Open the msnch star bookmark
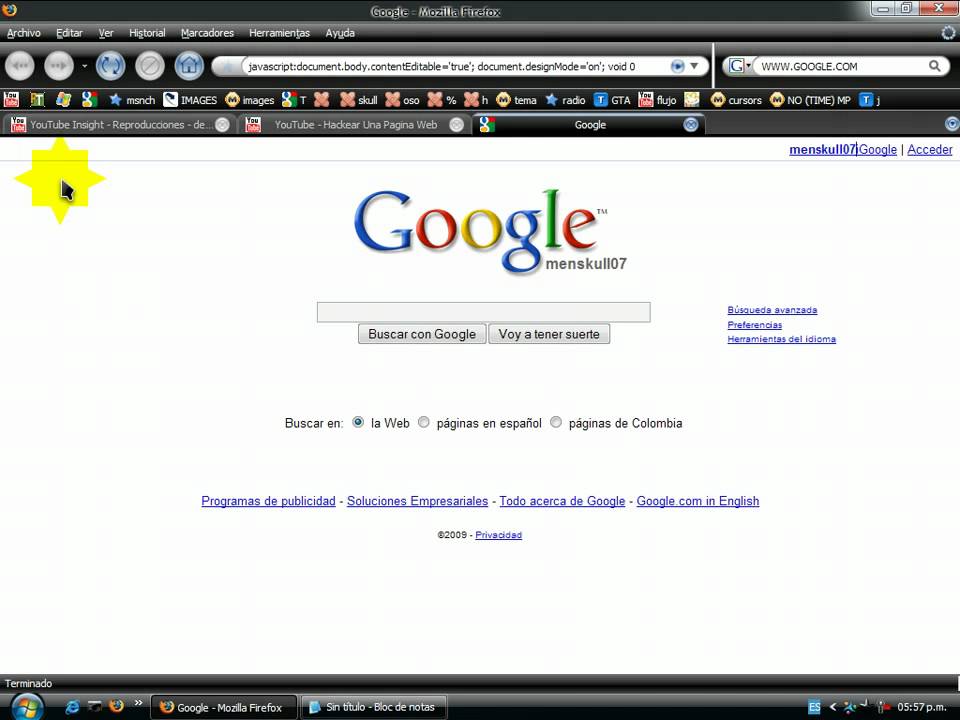This screenshot has width=960, height=720. tap(132, 100)
